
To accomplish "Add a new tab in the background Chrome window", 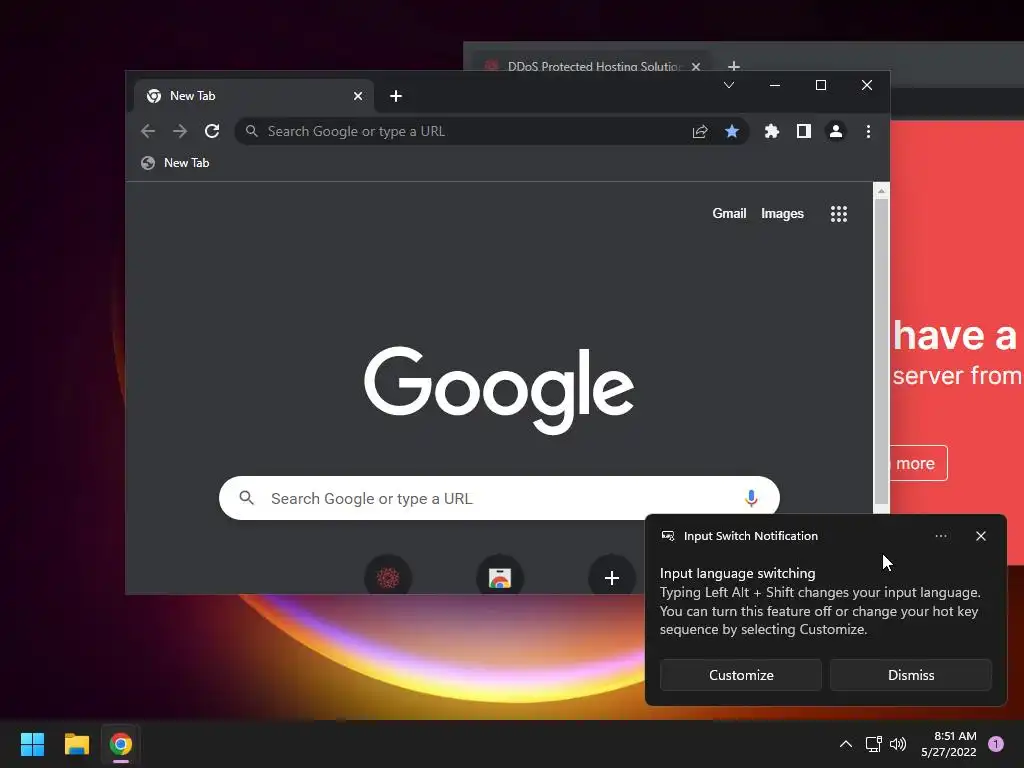I will pyautogui.click(x=734, y=66).
